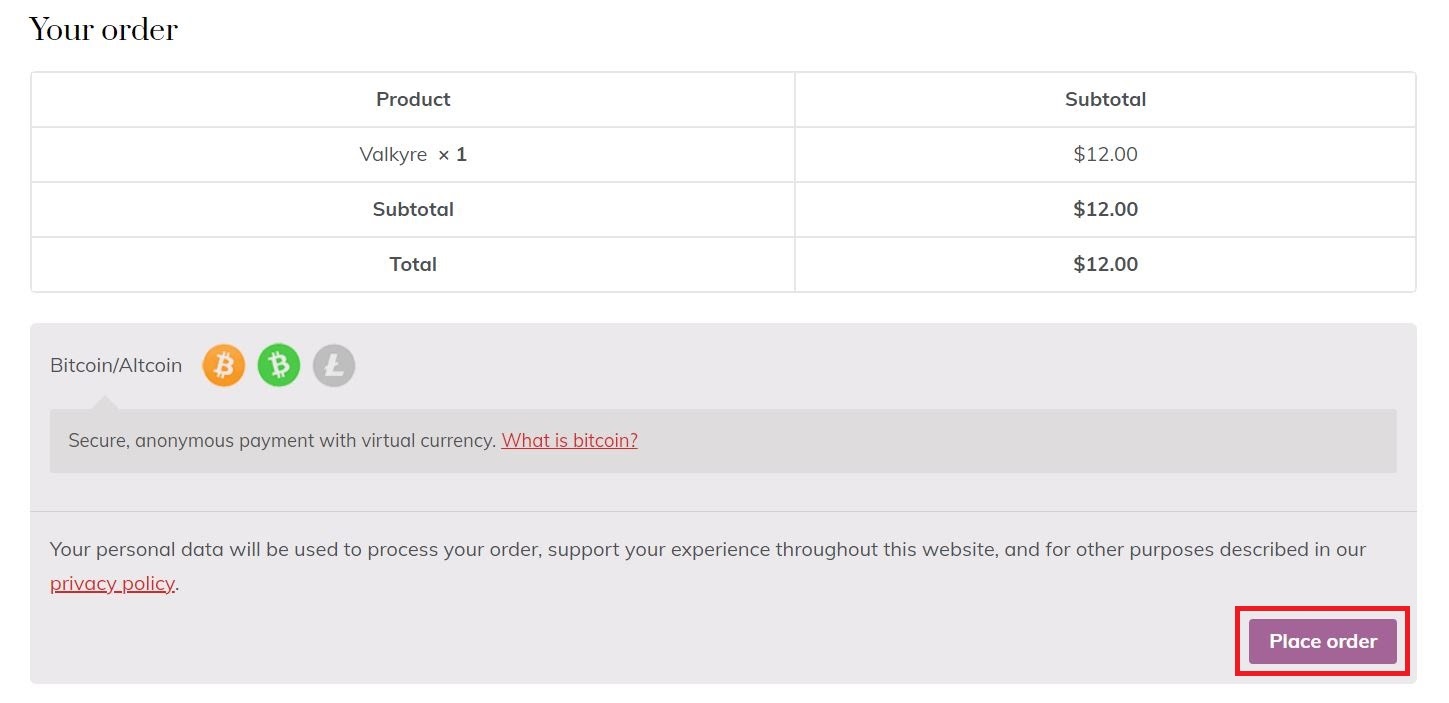Image resolution: width=1449 pixels, height=703 pixels.
Task: Click the green Bitcoin Cash icon
Action: point(279,366)
